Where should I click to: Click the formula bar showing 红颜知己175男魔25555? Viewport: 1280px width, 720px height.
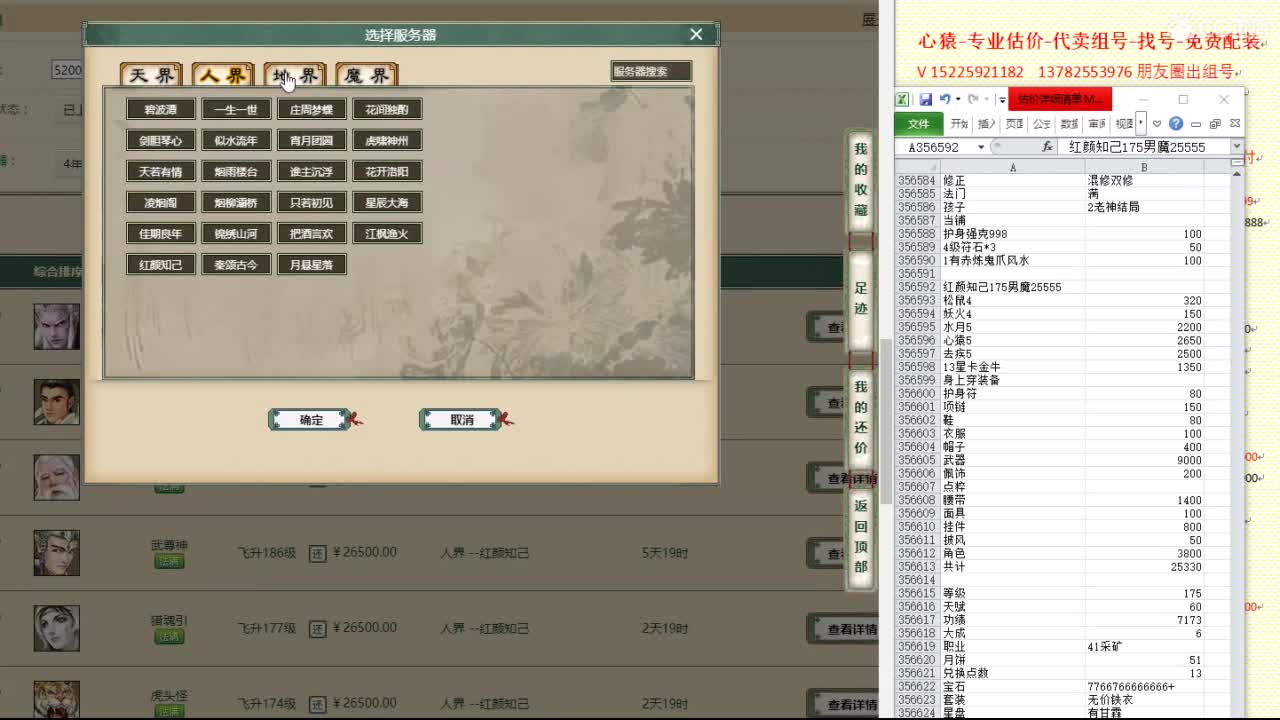click(1145, 147)
